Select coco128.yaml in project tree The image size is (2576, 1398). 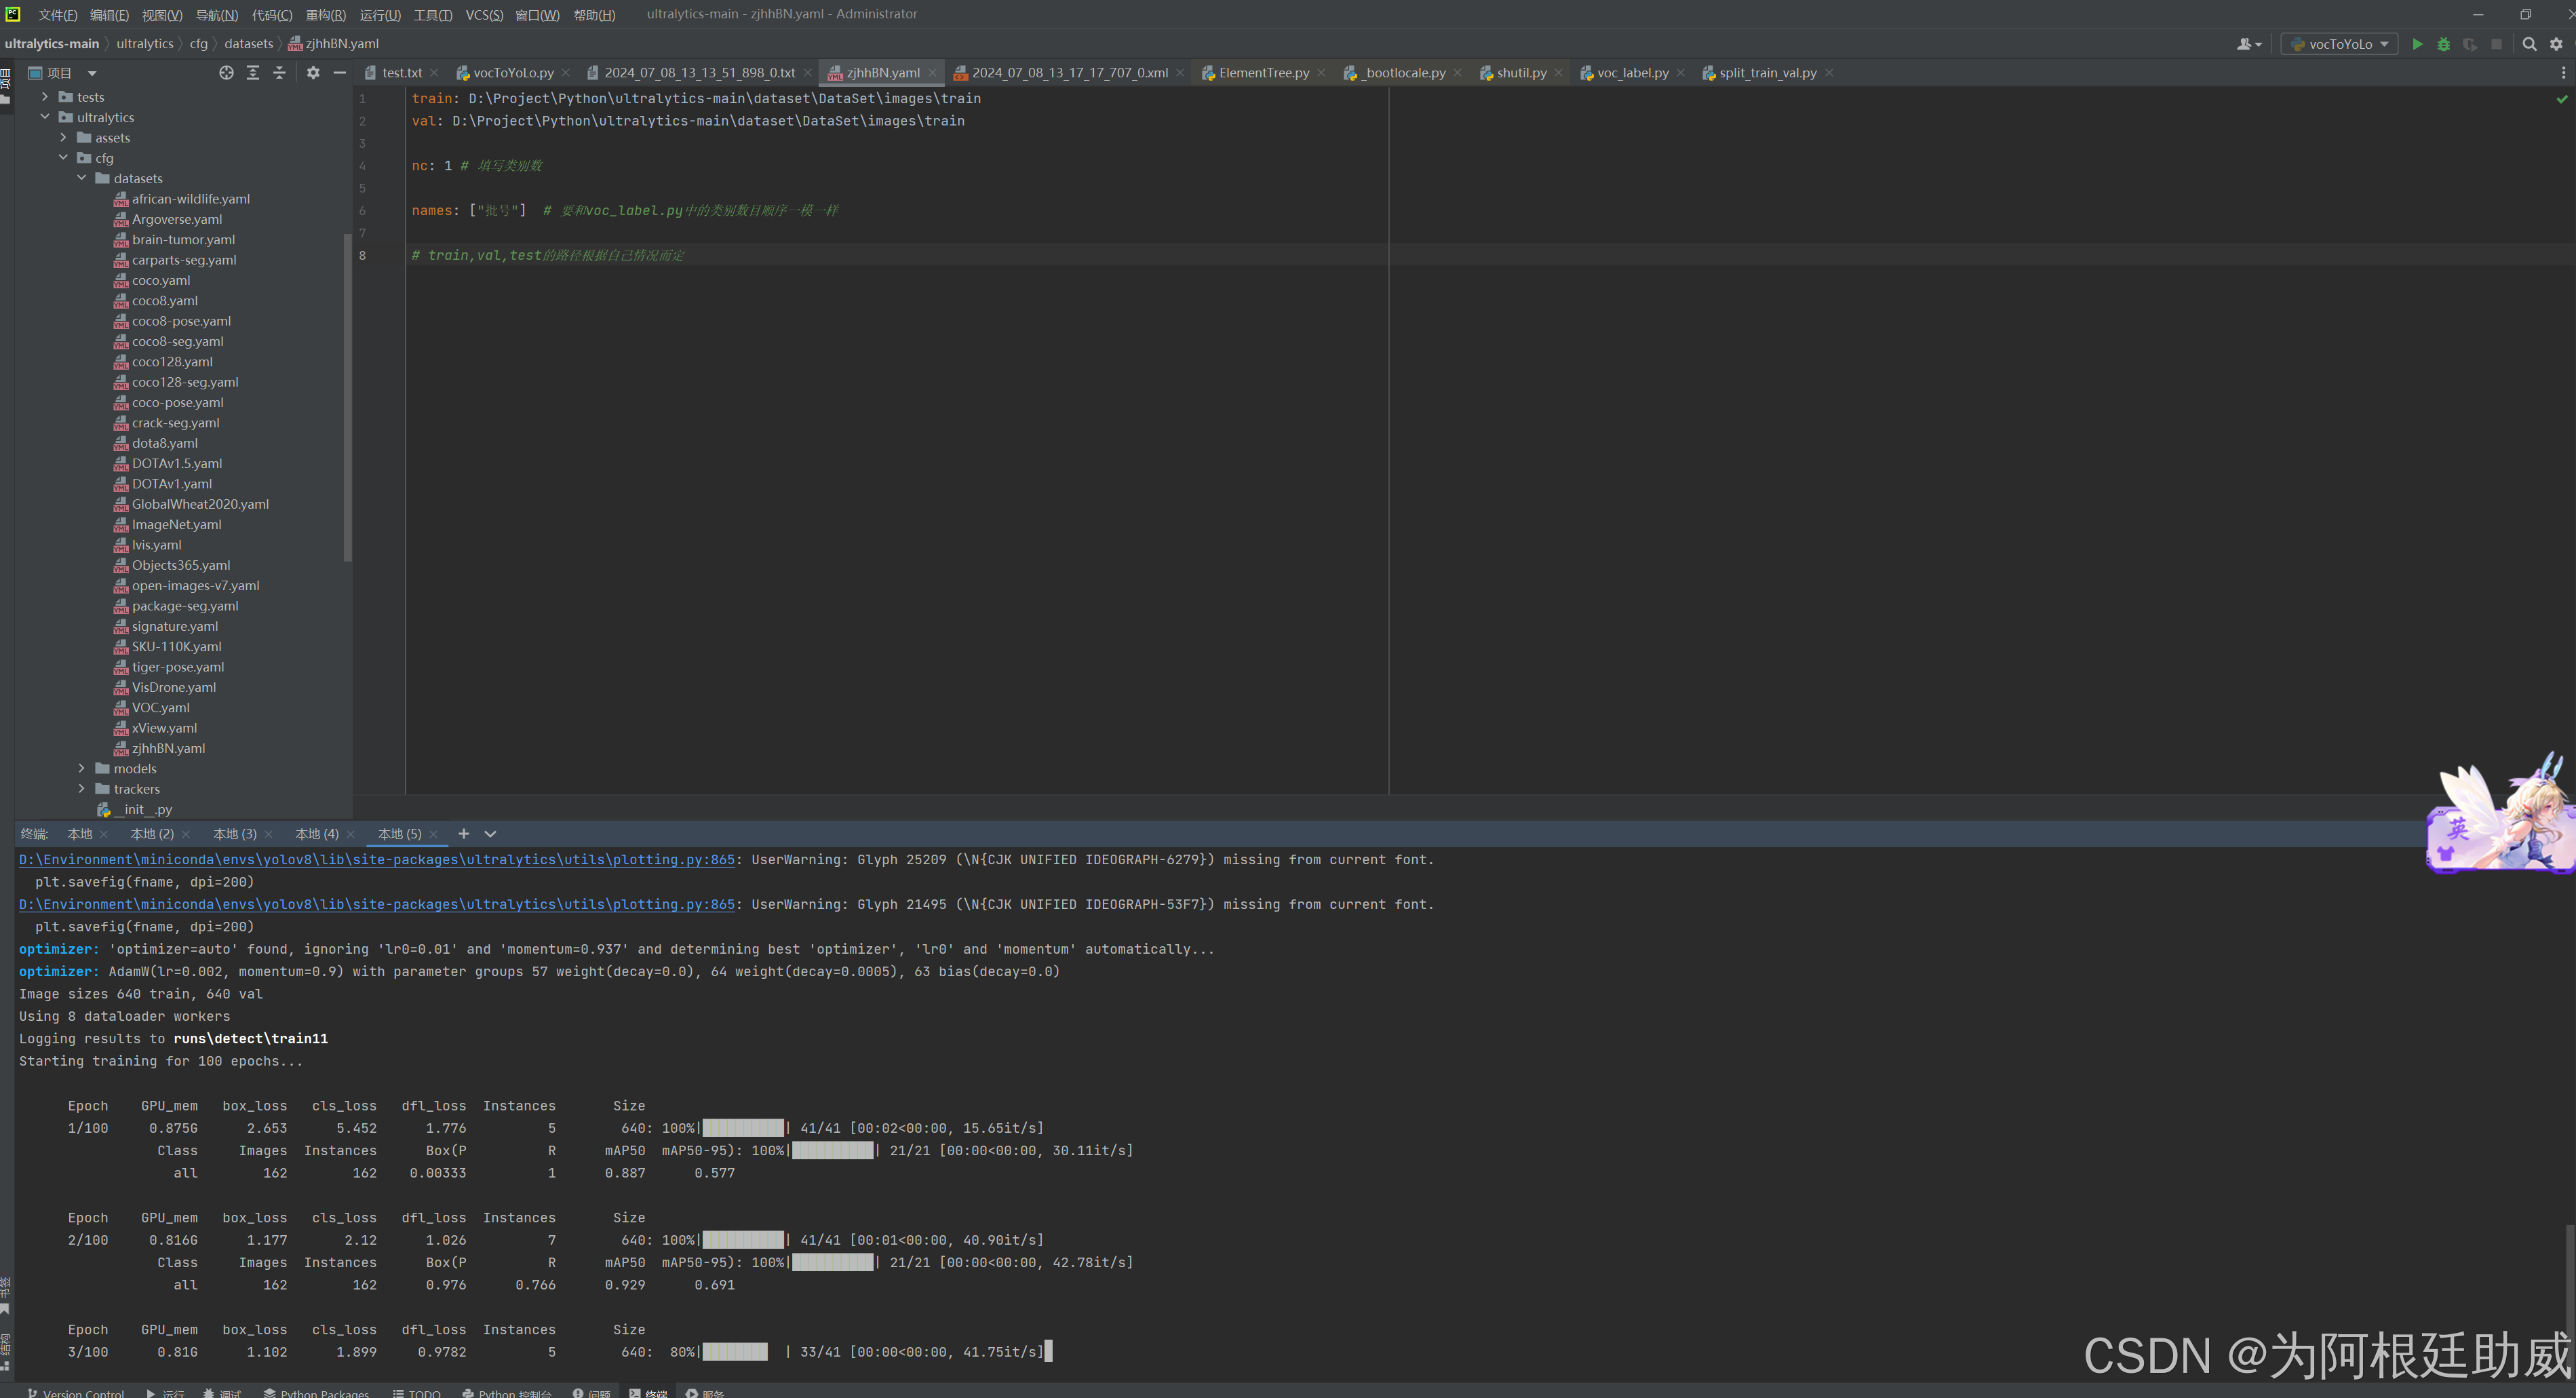click(x=172, y=362)
